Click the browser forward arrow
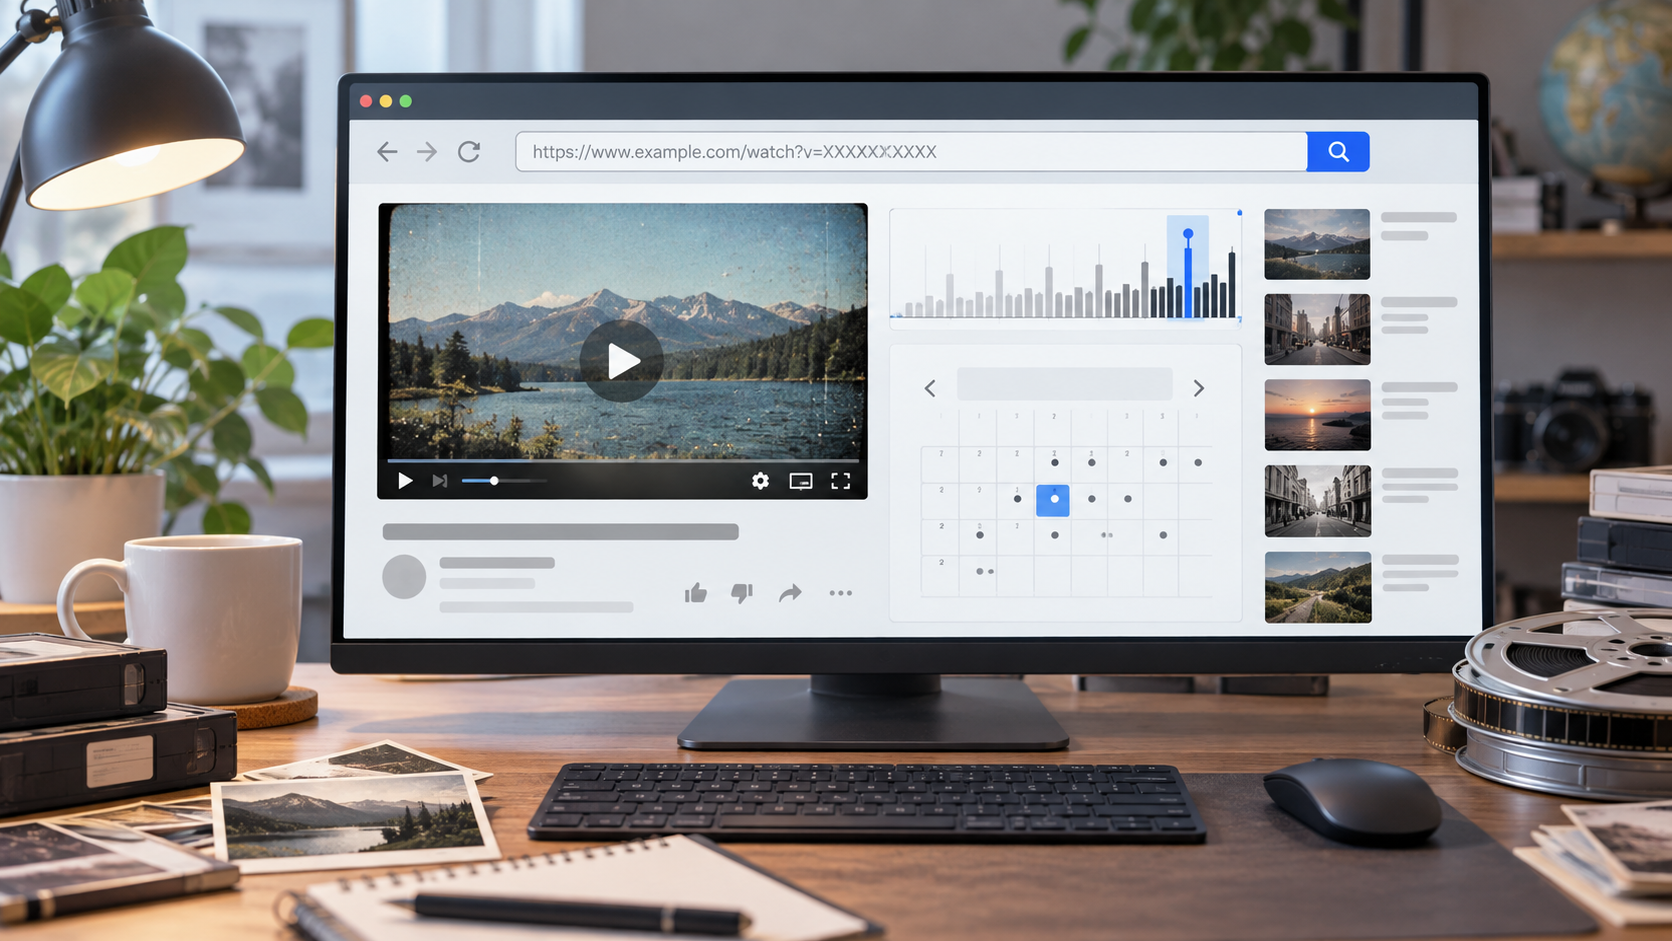The width and height of the screenshot is (1672, 941). coord(427,152)
